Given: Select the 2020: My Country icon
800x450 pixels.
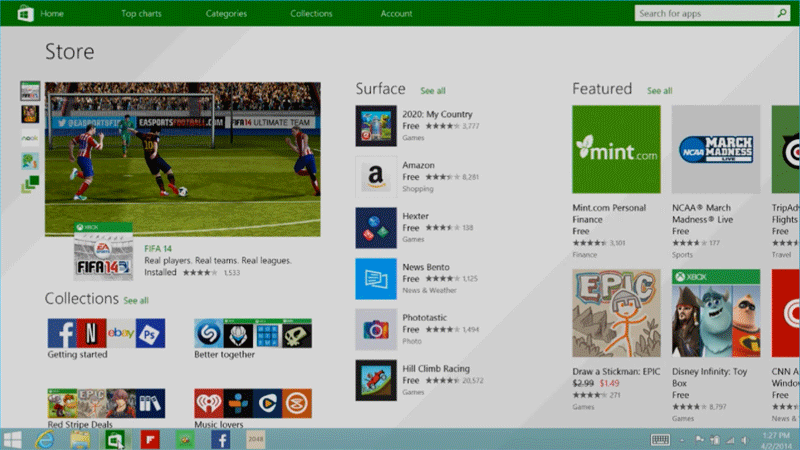Looking at the screenshot, I should click(375, 126).
